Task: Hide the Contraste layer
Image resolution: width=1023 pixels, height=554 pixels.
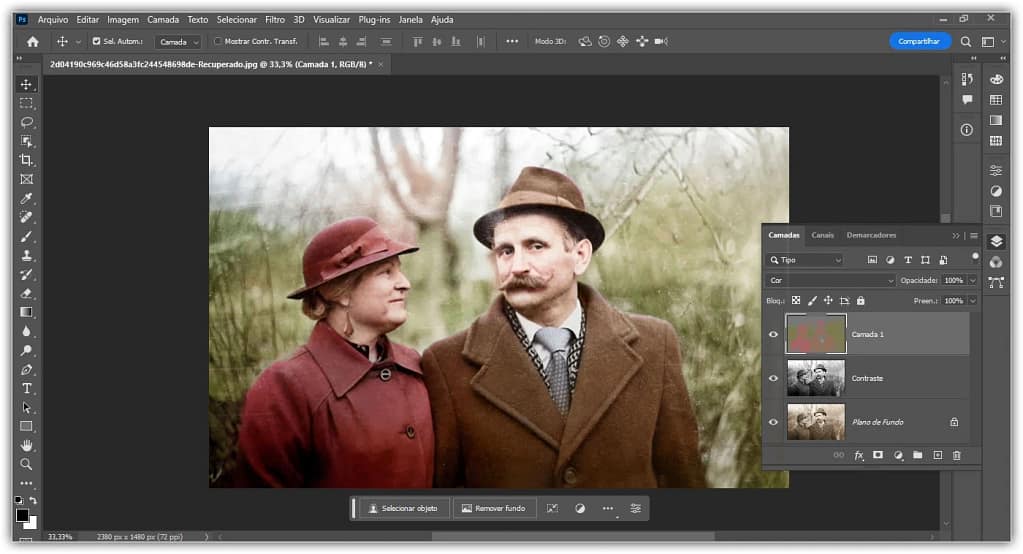Action: tap(773, 378)
